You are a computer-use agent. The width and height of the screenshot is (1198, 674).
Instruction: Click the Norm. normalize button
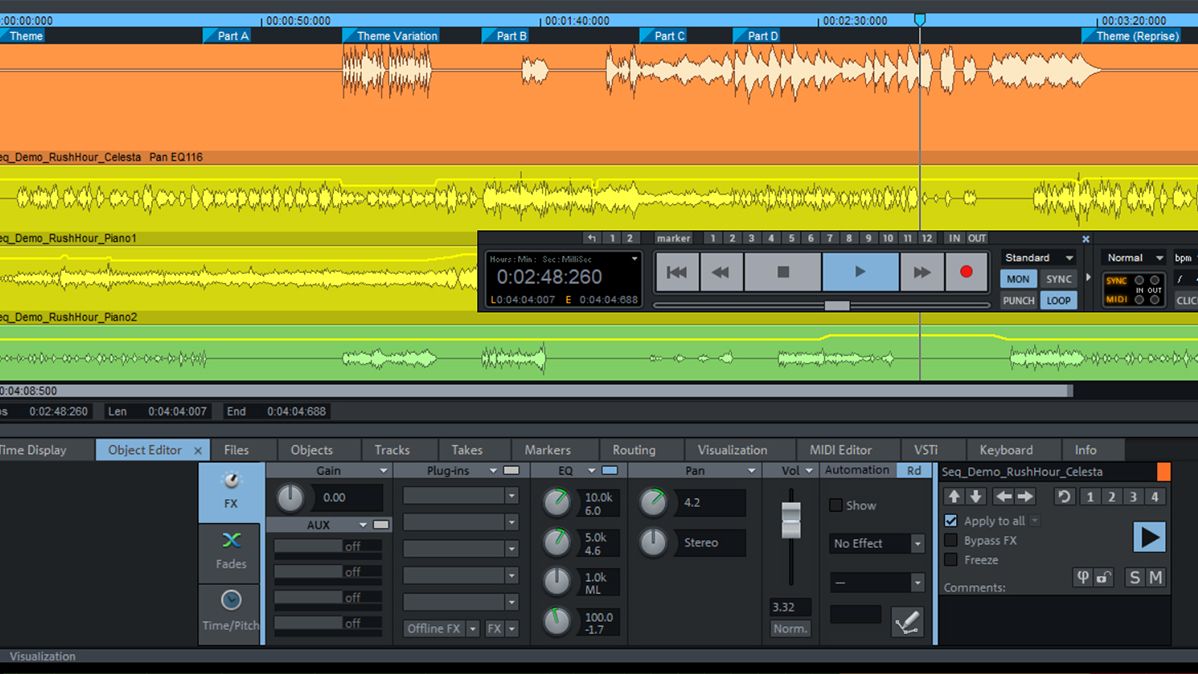point(789,628)
